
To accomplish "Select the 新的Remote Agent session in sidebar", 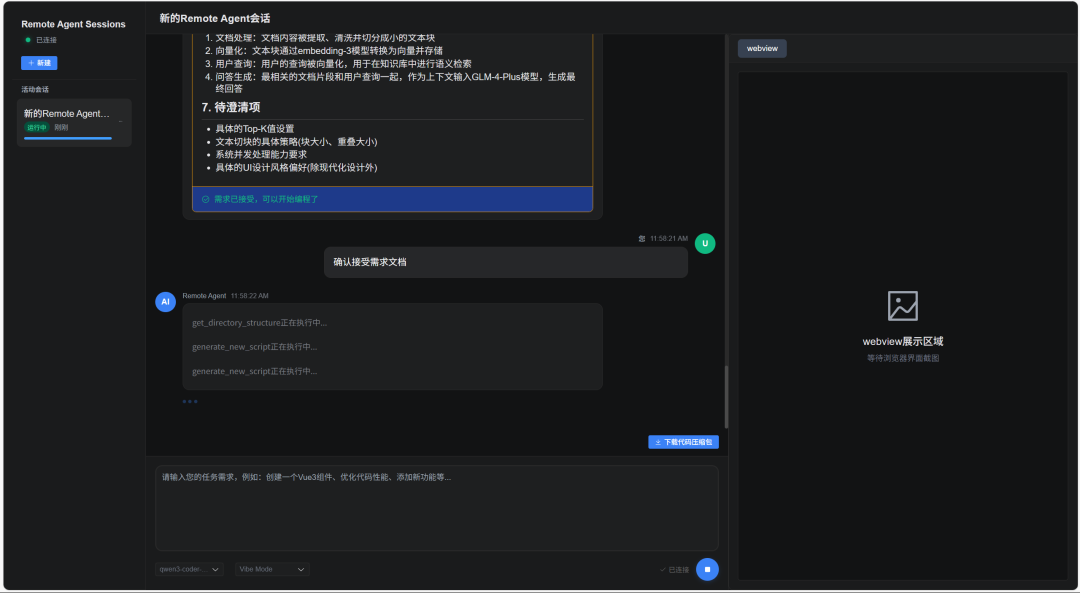I will (x=67, y=114).
